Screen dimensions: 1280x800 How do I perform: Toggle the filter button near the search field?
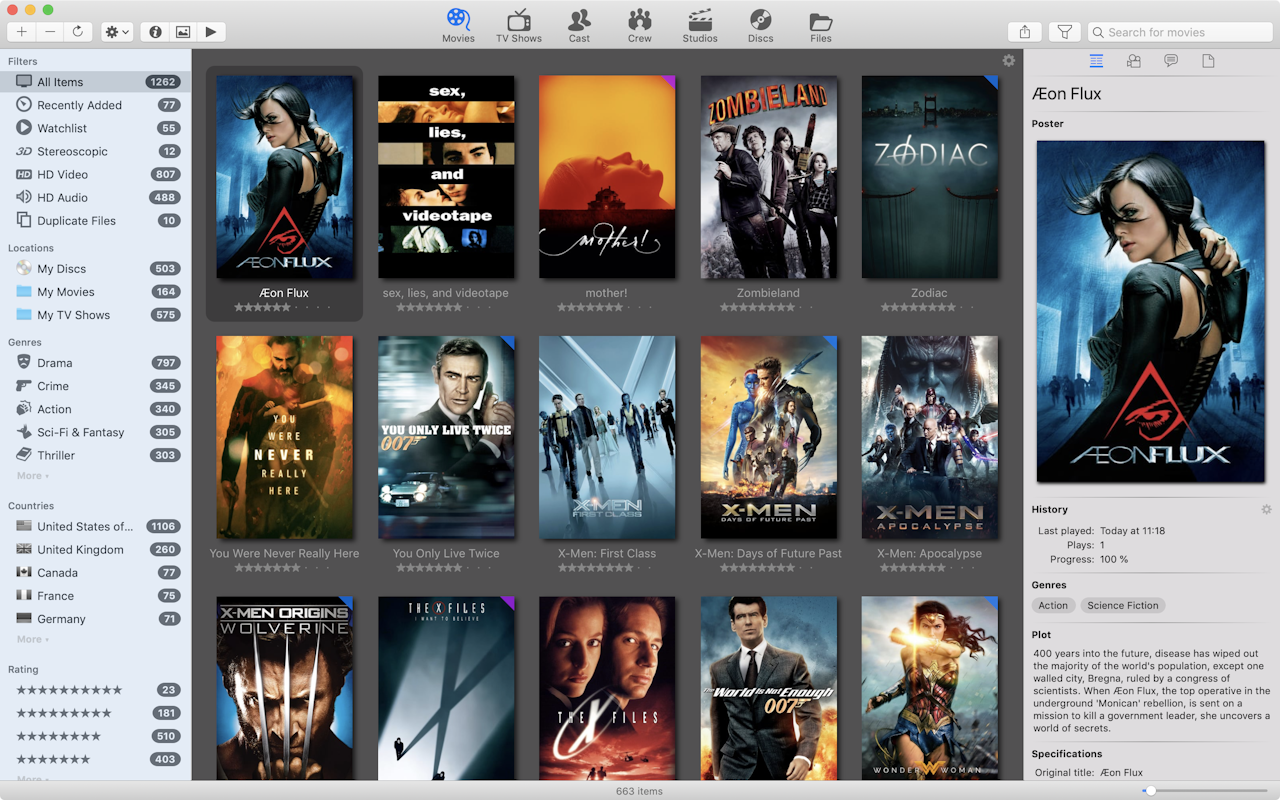point(1065,31)
